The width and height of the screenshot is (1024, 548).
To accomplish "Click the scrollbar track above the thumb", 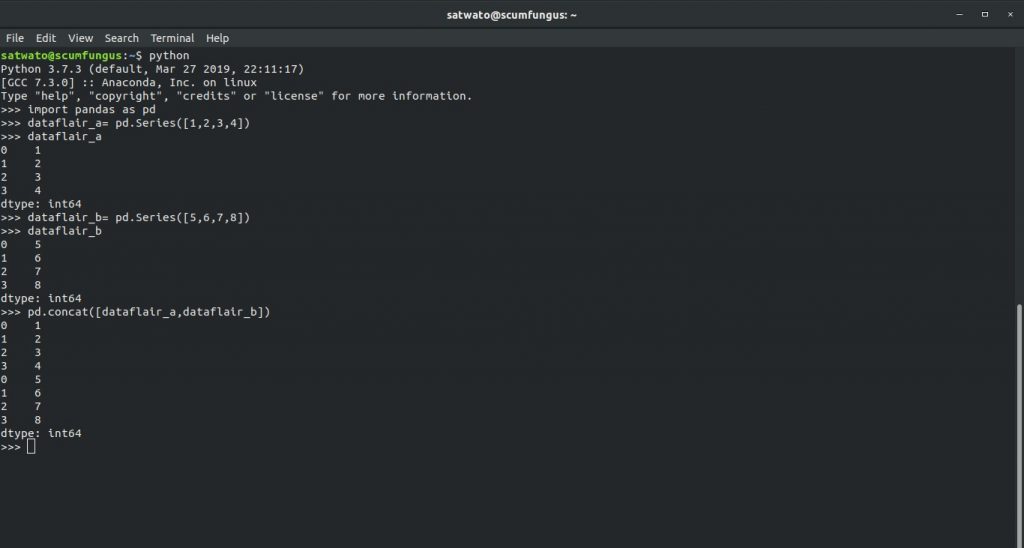I will coord(1019,175).
